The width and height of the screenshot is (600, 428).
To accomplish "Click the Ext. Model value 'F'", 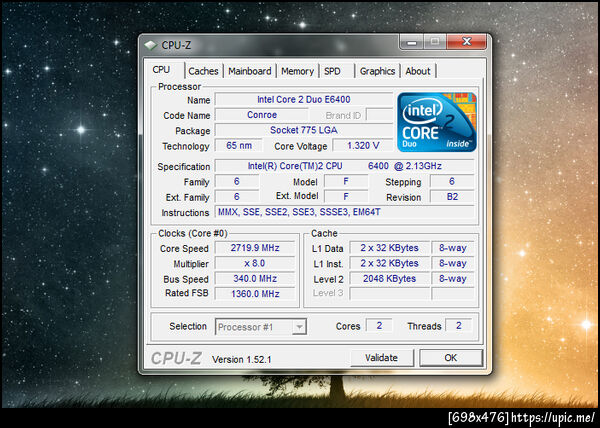I will pyautogui.click(x=346, y=197).
